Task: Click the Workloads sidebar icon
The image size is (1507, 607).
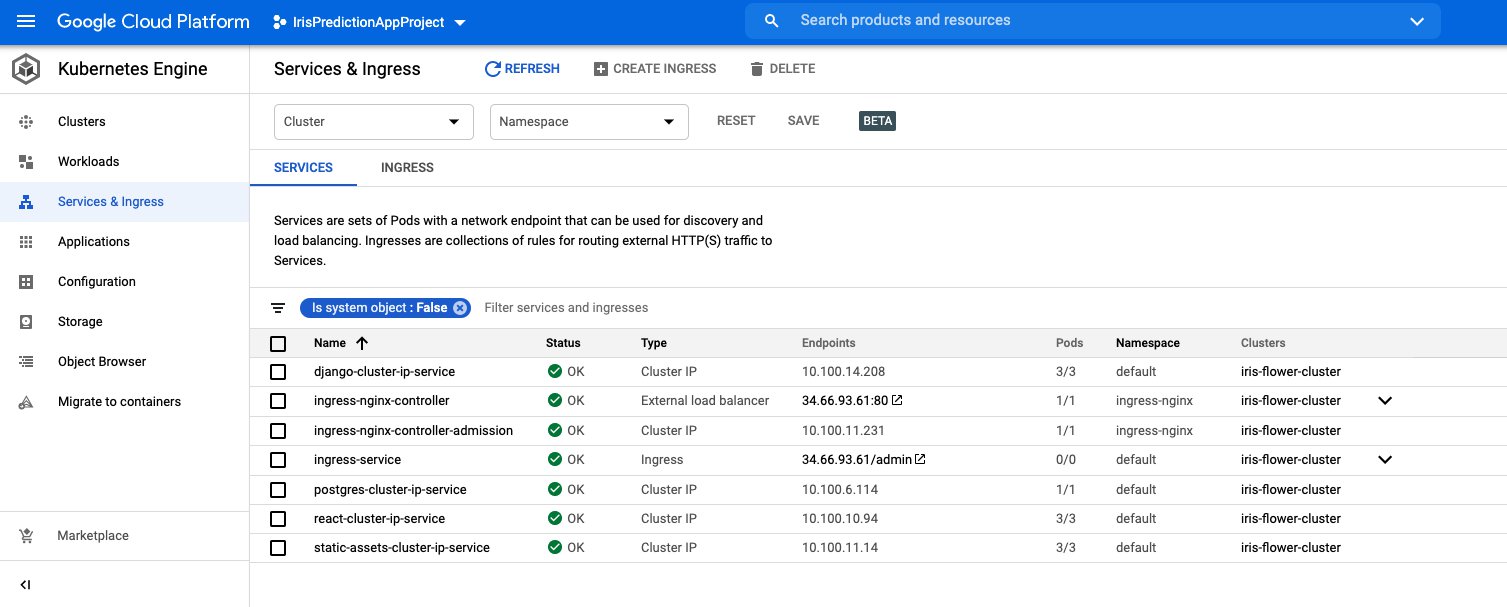Action: coord(26,162)
